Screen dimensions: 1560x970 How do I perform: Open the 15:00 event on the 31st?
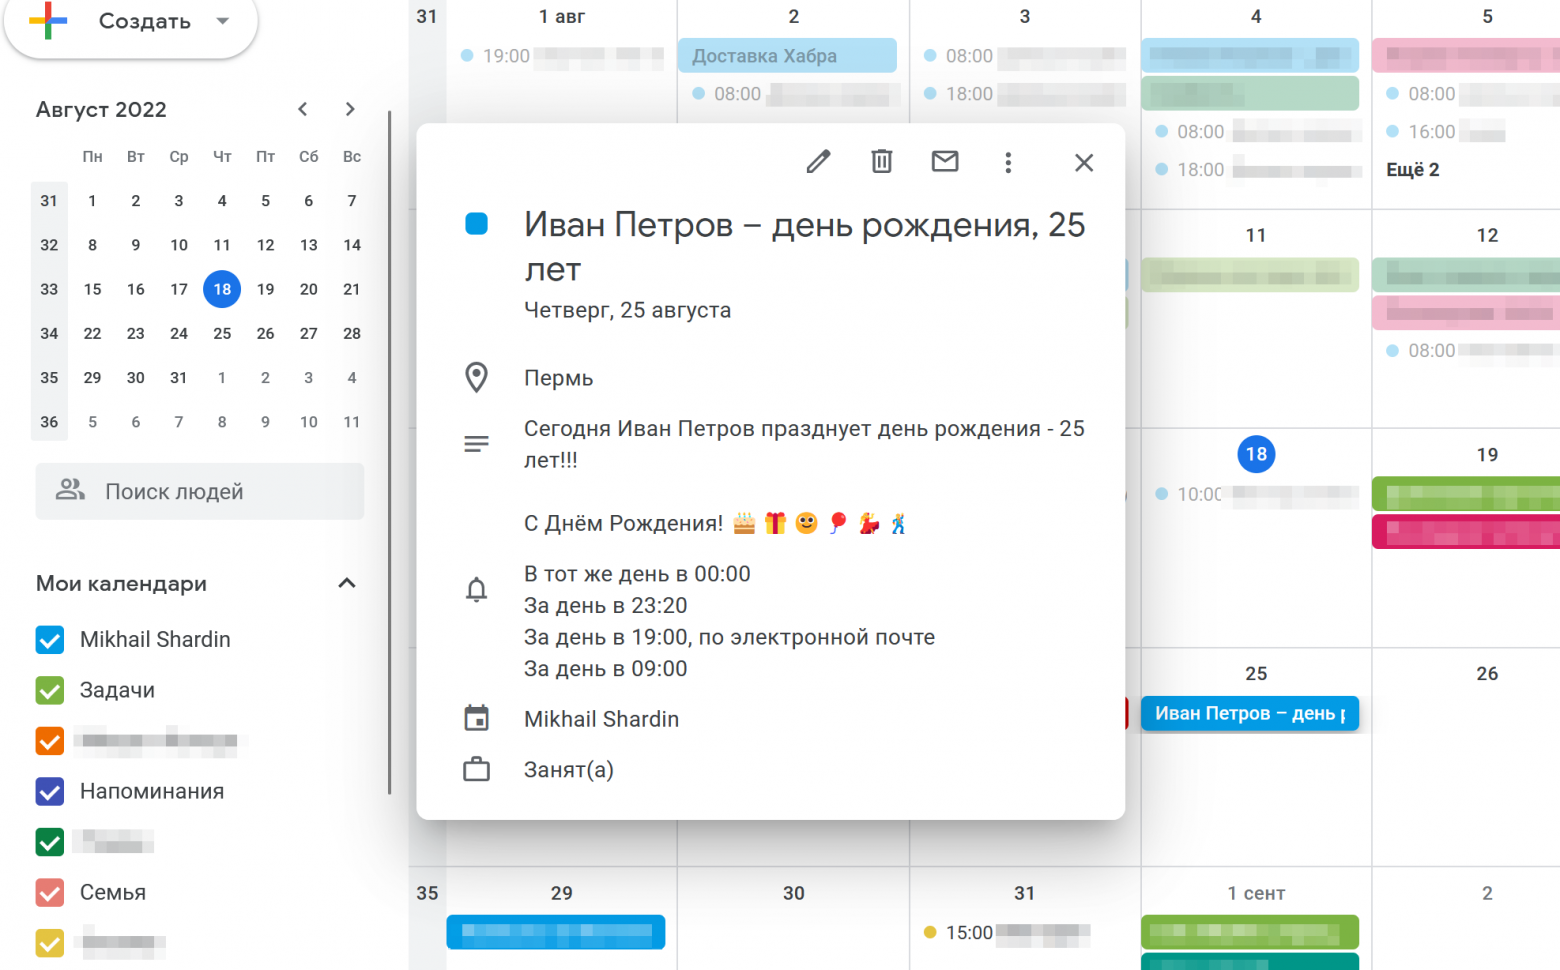pos(1007,932)
